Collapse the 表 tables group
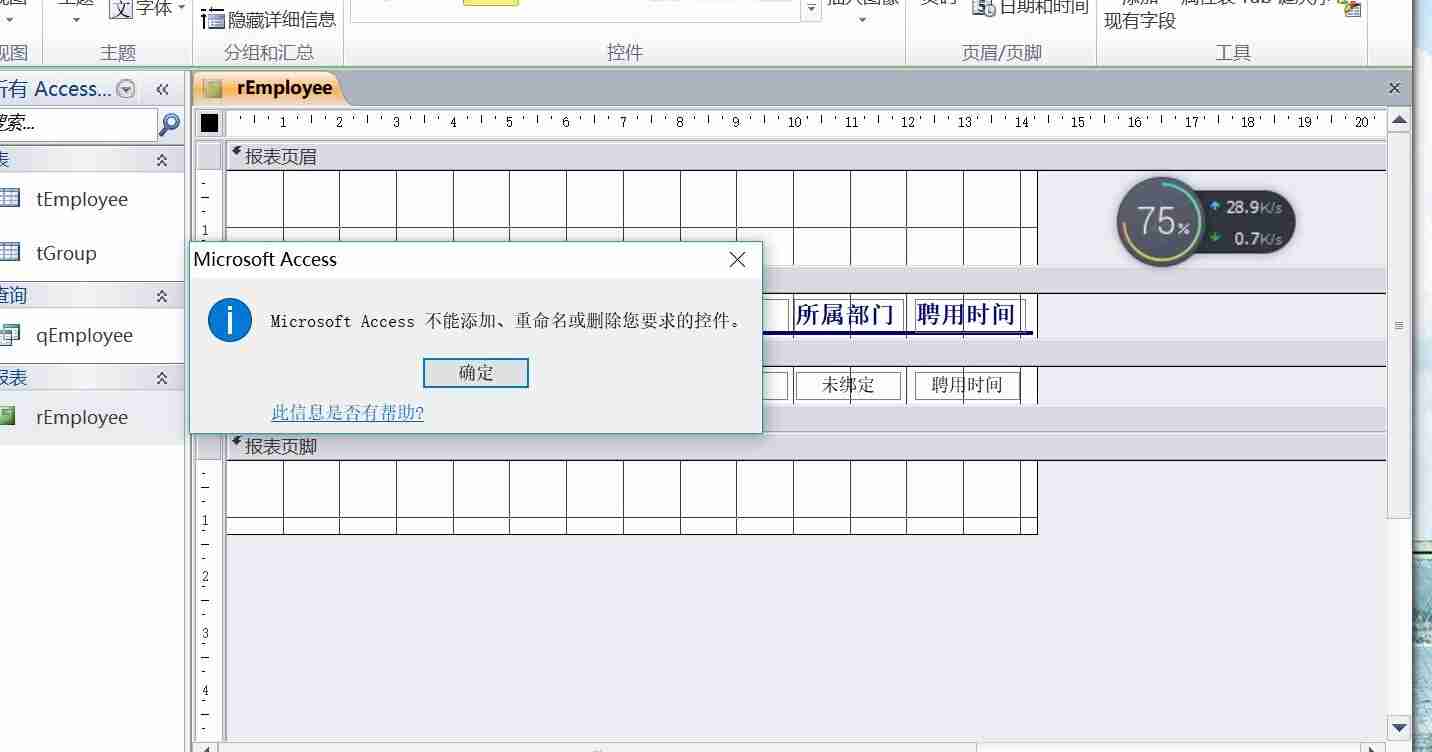Screen dimensions: 1432x752 (x=162, y=160)
